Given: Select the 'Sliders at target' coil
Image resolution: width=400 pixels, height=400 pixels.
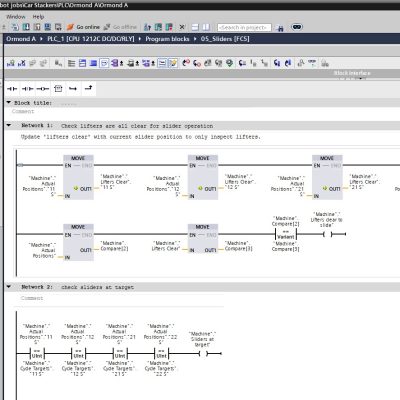Looking at the screenshot, I should coord(203,353).
